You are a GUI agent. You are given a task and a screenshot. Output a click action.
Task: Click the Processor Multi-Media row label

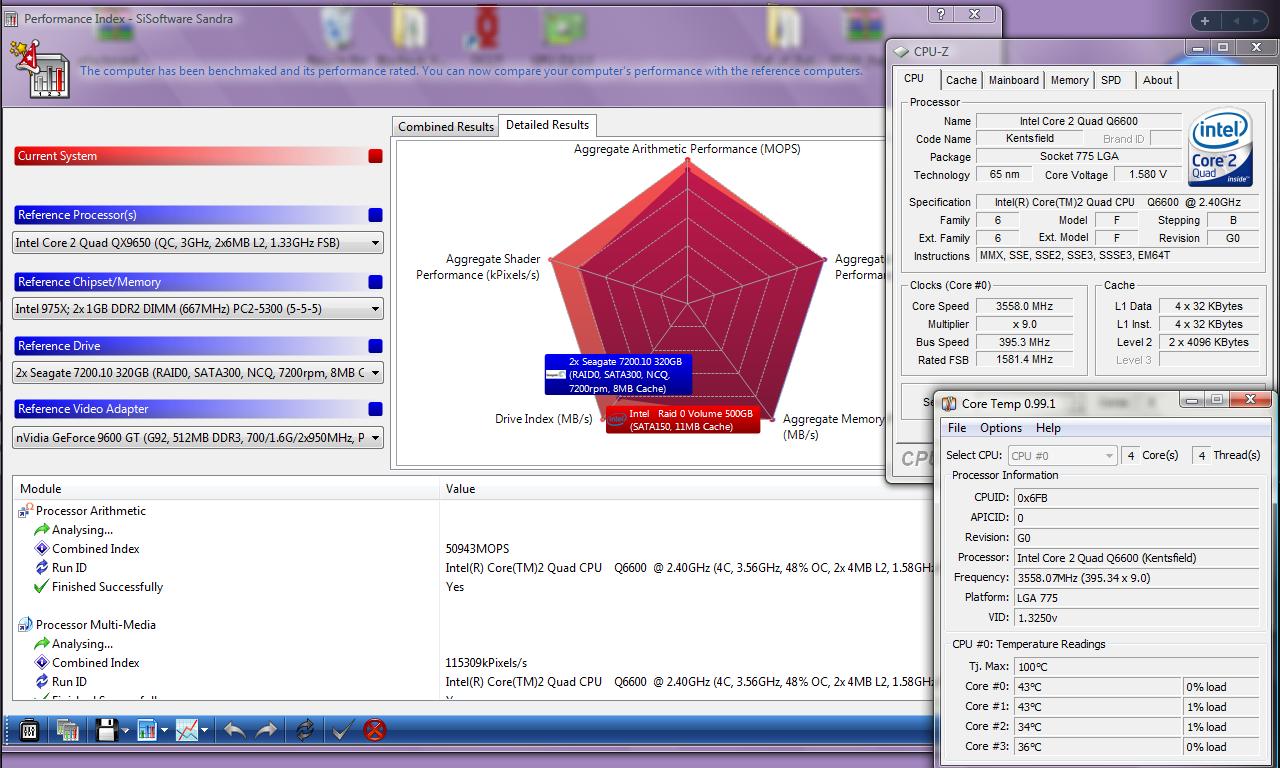click(96, 625)
